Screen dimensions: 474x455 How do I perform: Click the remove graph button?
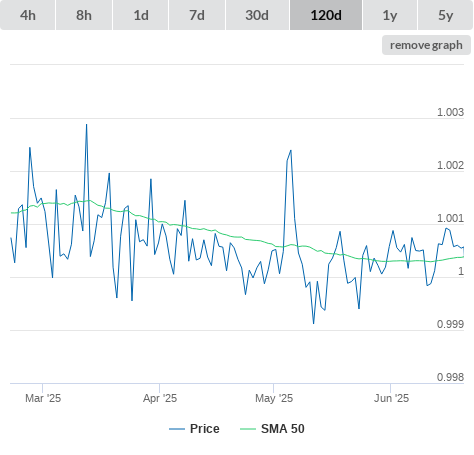click(426, 45)
